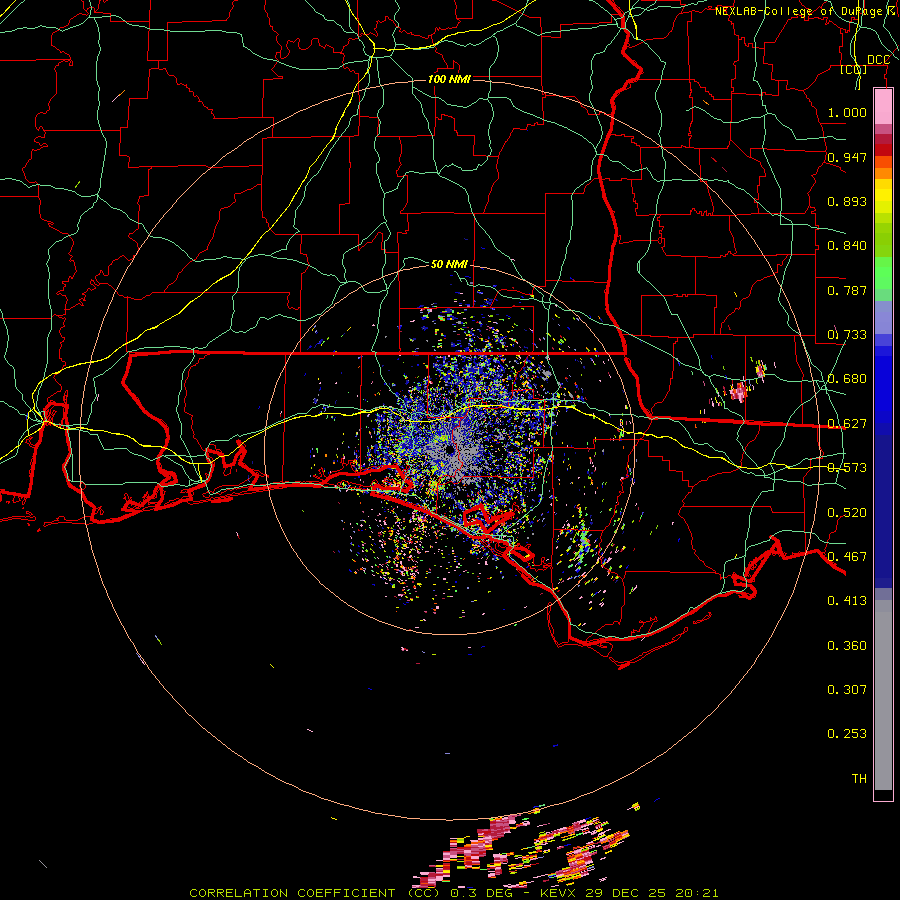
Task: Click the DCC product label
Action: point(878,60)
